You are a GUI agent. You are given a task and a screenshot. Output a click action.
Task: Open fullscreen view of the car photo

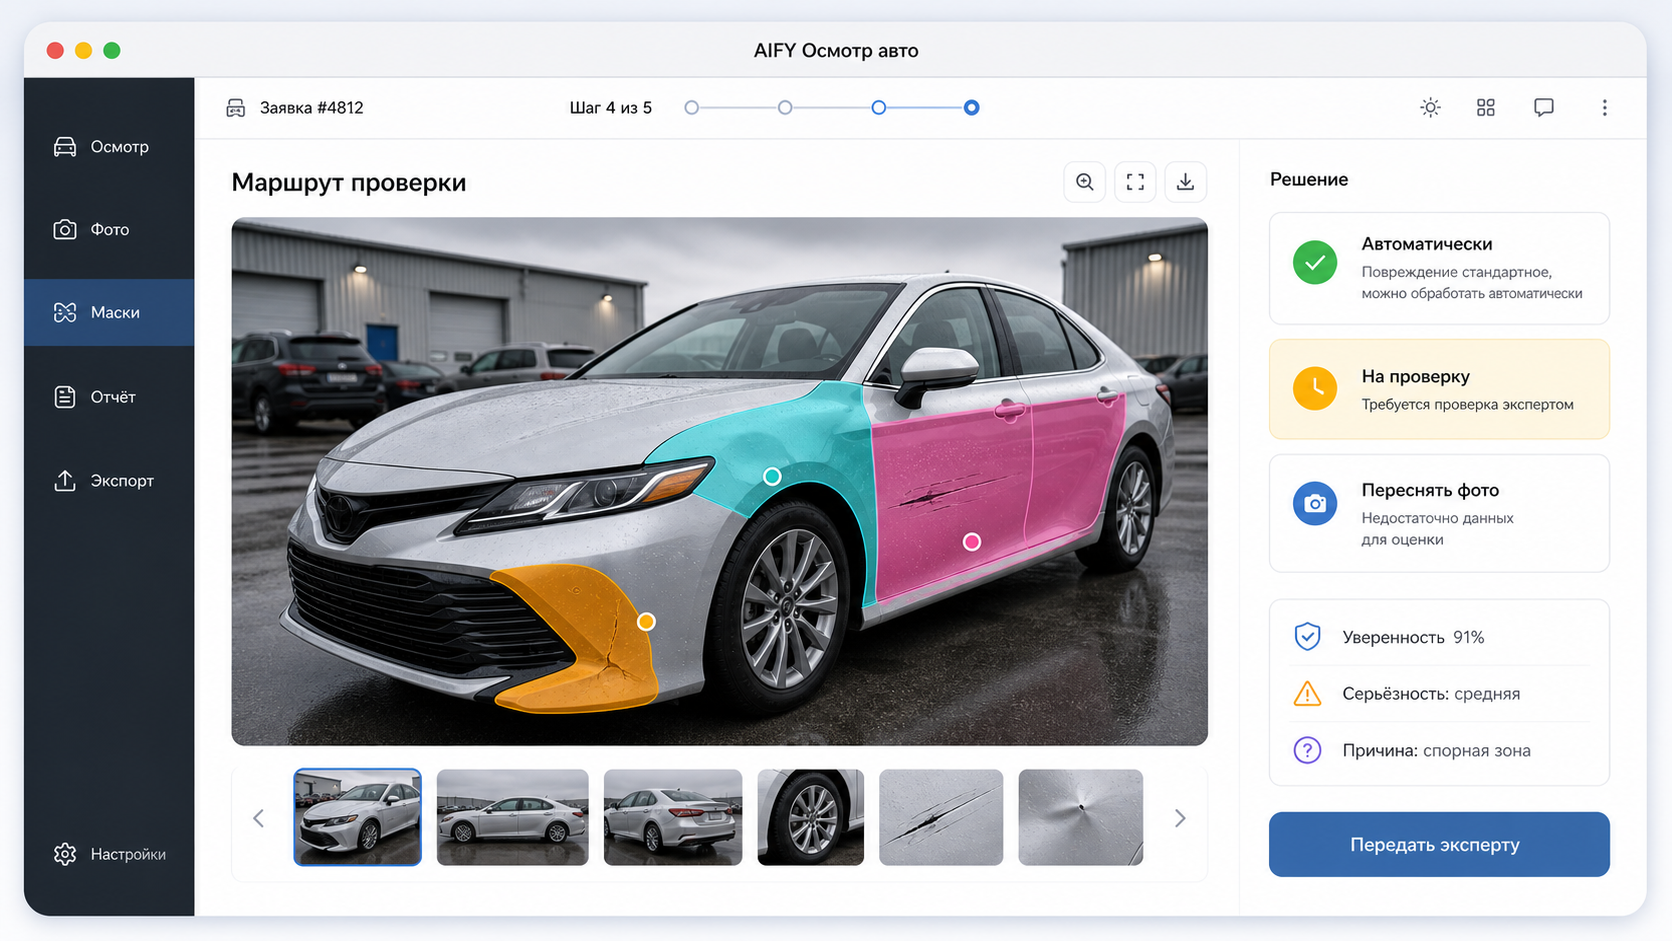click(x=1135, y=182)
